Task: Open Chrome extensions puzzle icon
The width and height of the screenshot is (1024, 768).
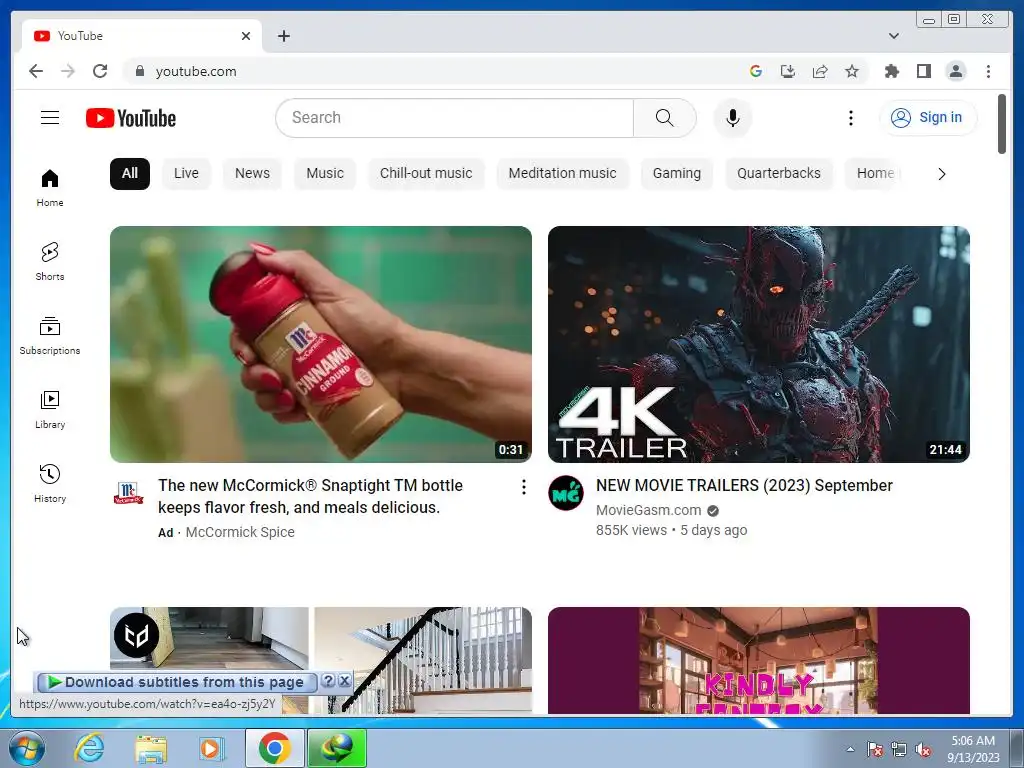Action: (891, 71)
